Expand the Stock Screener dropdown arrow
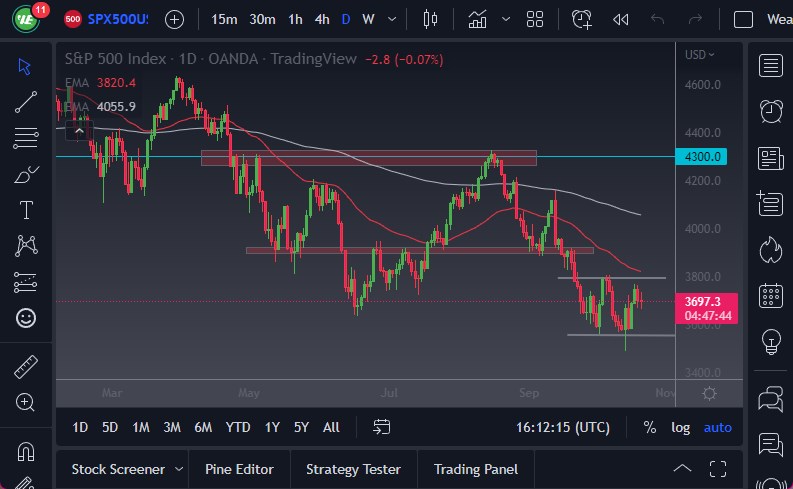Screen dimensions: 793x489 click(179, 469)
